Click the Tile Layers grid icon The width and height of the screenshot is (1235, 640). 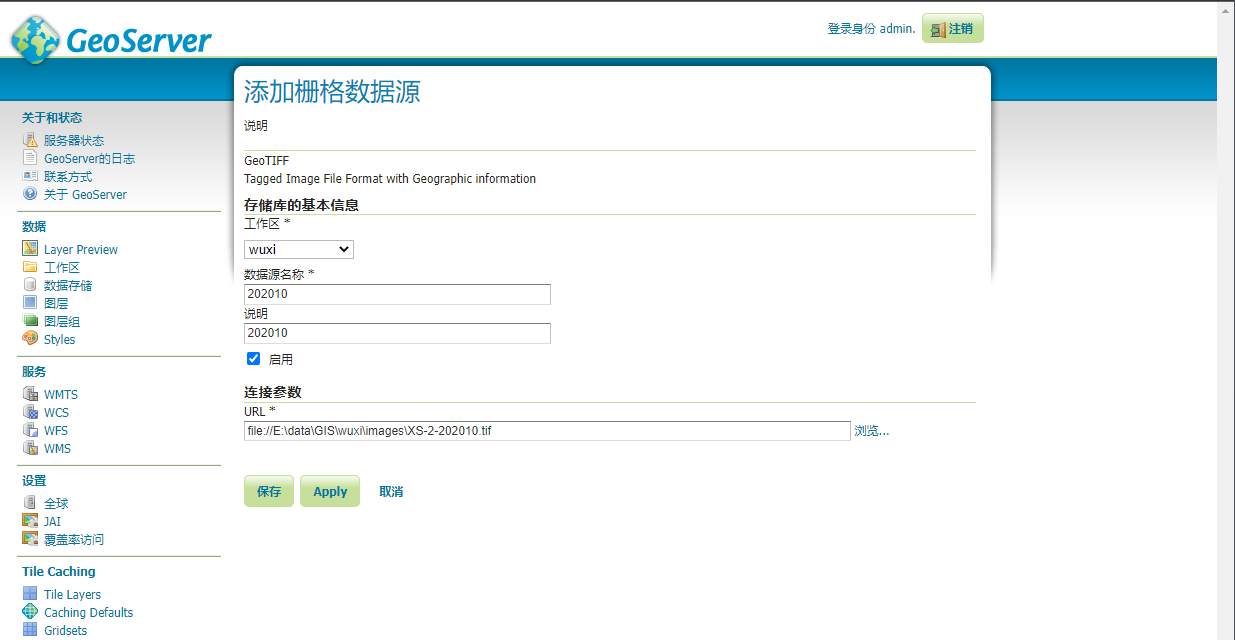(30, 594)
